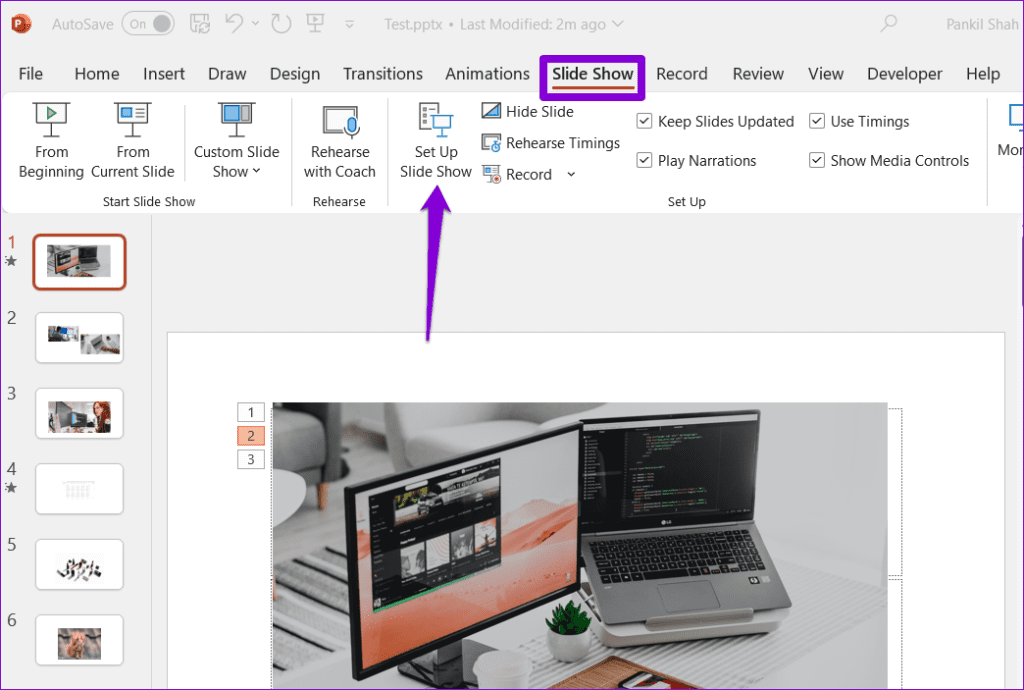The width and height of the screenshot is (1024, 690).
Task: Turn off AutoSave toggle
Action: click(148, 22)
